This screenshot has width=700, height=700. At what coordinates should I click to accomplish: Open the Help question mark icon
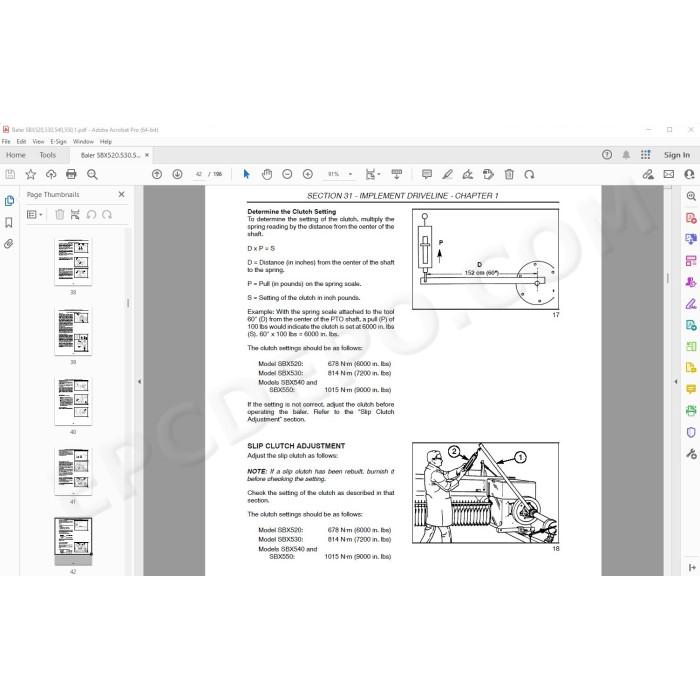click(x=607, y=155)
